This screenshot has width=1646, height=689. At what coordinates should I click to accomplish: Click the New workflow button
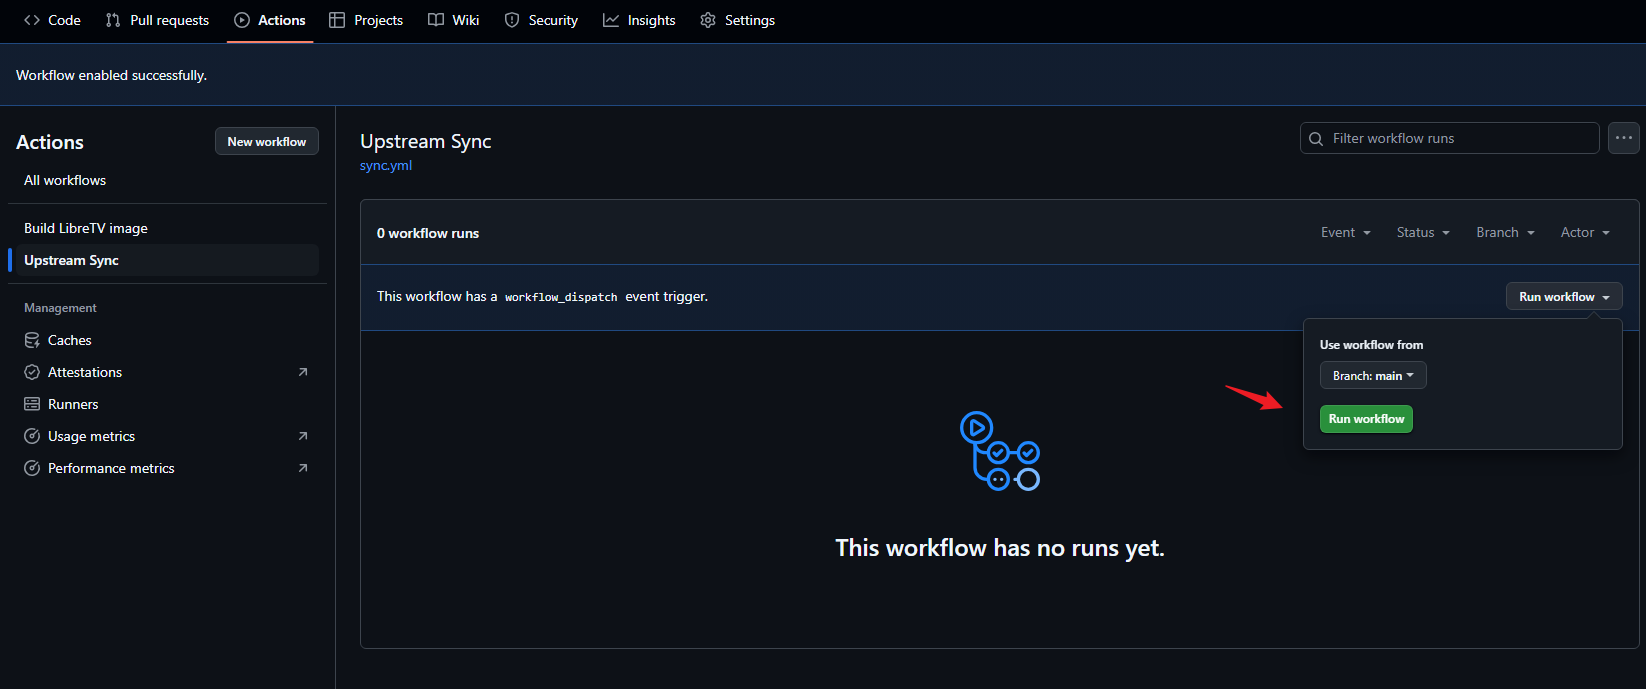[x=266, y=141]
